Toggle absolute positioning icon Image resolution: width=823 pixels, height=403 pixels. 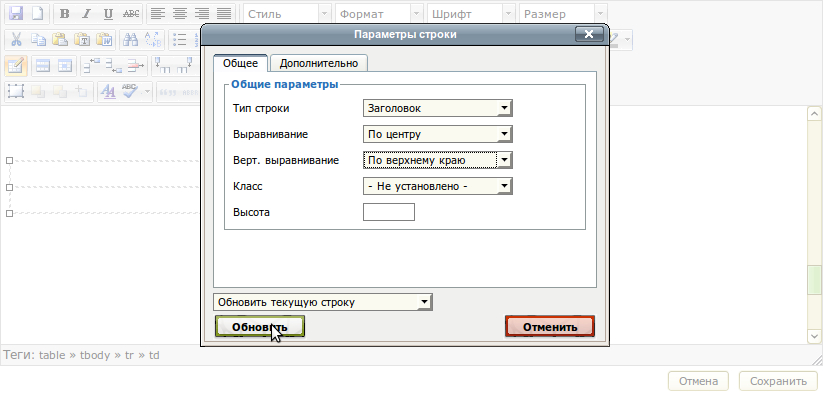point(82,91)
